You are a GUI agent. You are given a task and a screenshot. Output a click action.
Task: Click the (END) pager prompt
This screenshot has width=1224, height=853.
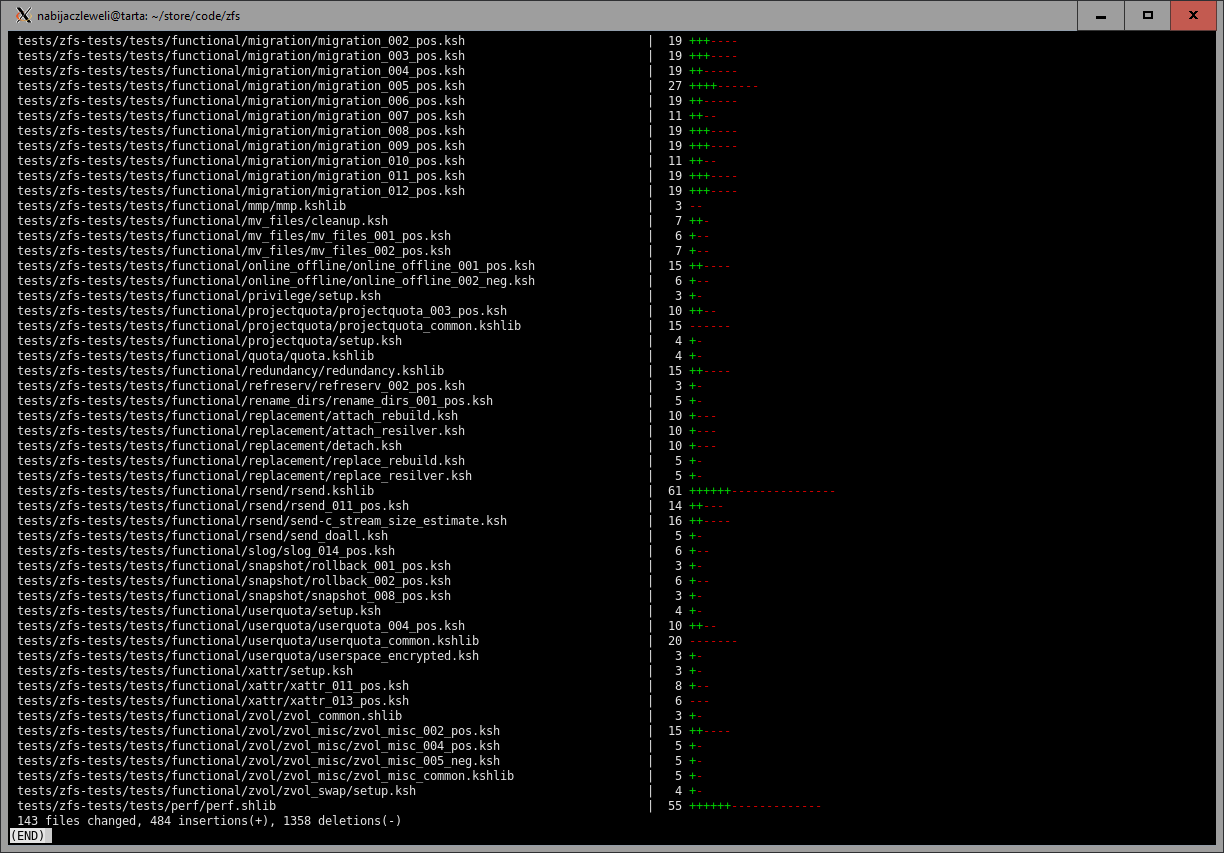point(31,836)
